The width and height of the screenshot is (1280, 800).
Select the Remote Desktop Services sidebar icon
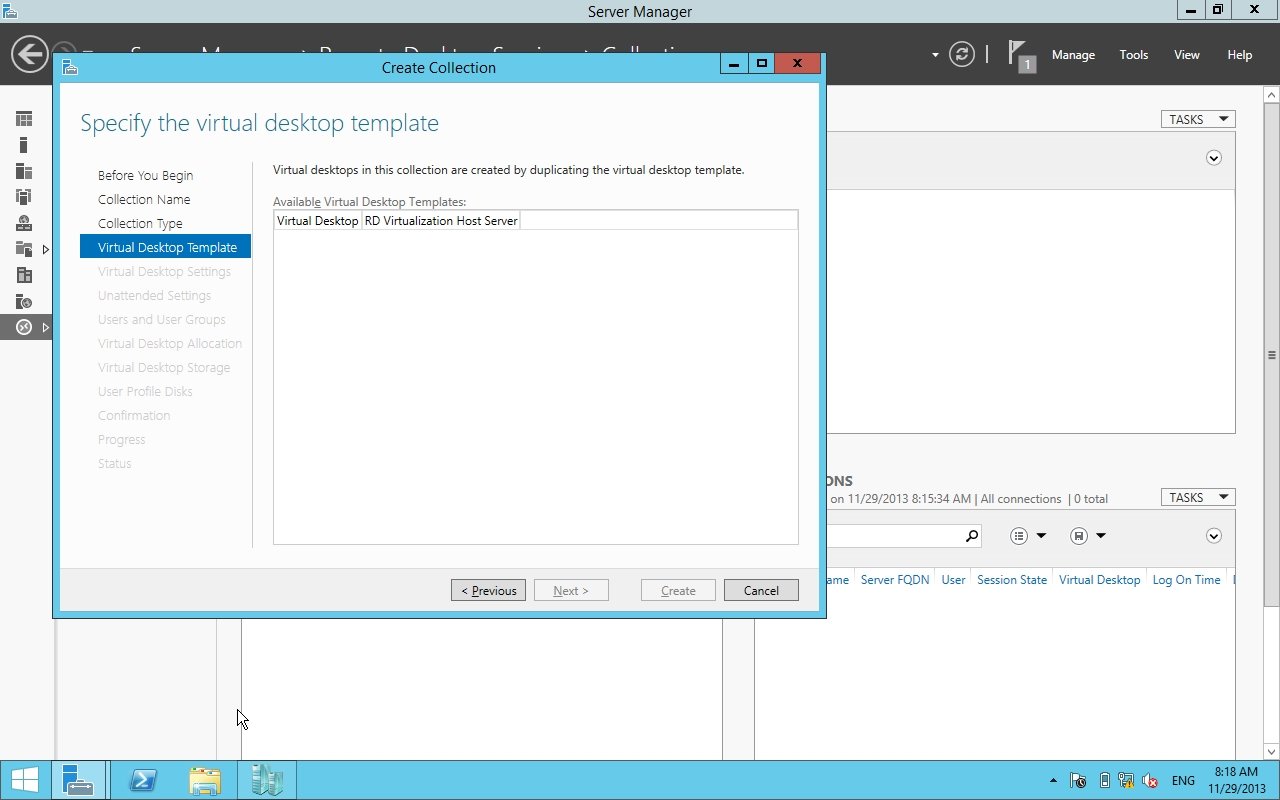24,327
